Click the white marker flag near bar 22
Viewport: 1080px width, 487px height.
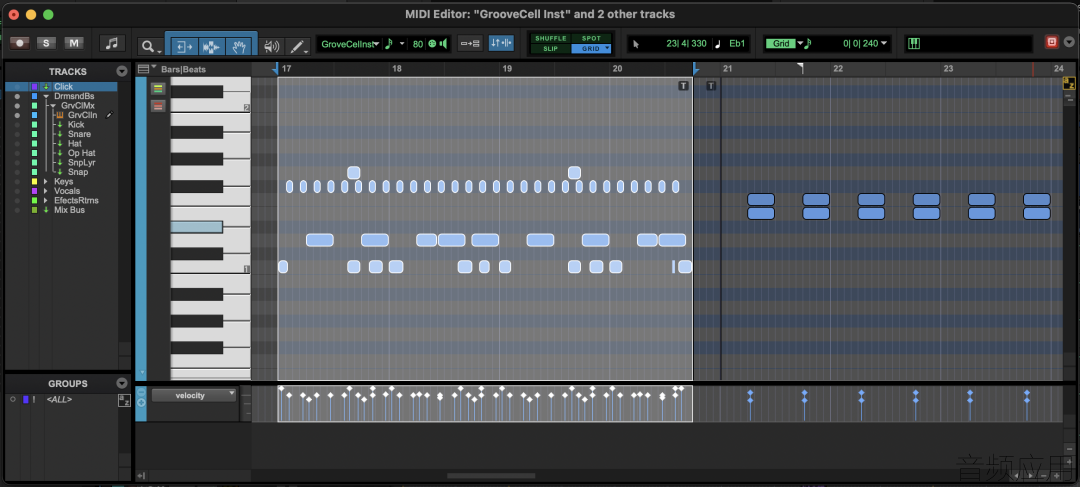click(x=800, y=68)
